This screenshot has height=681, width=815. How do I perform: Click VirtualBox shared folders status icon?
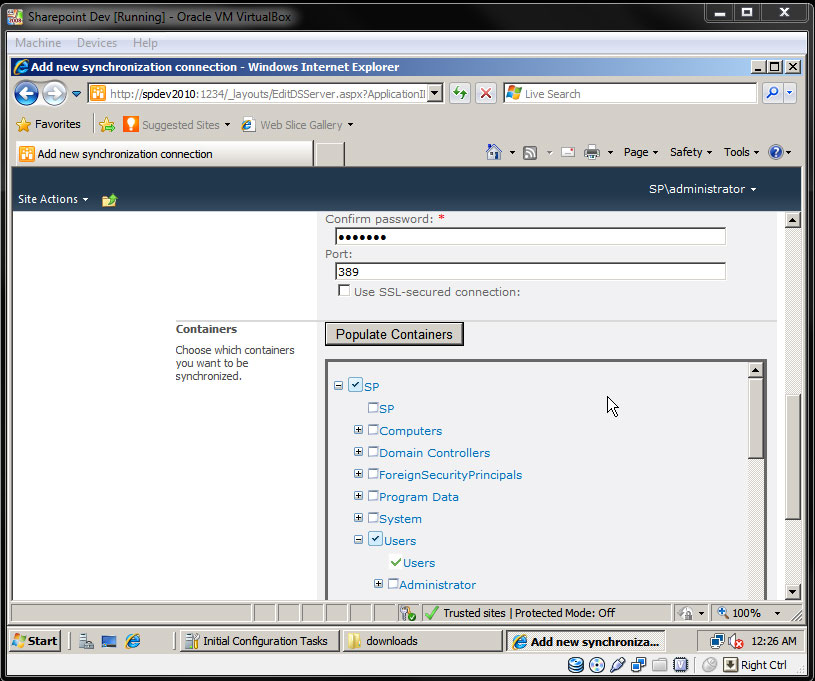coord(659,665)
